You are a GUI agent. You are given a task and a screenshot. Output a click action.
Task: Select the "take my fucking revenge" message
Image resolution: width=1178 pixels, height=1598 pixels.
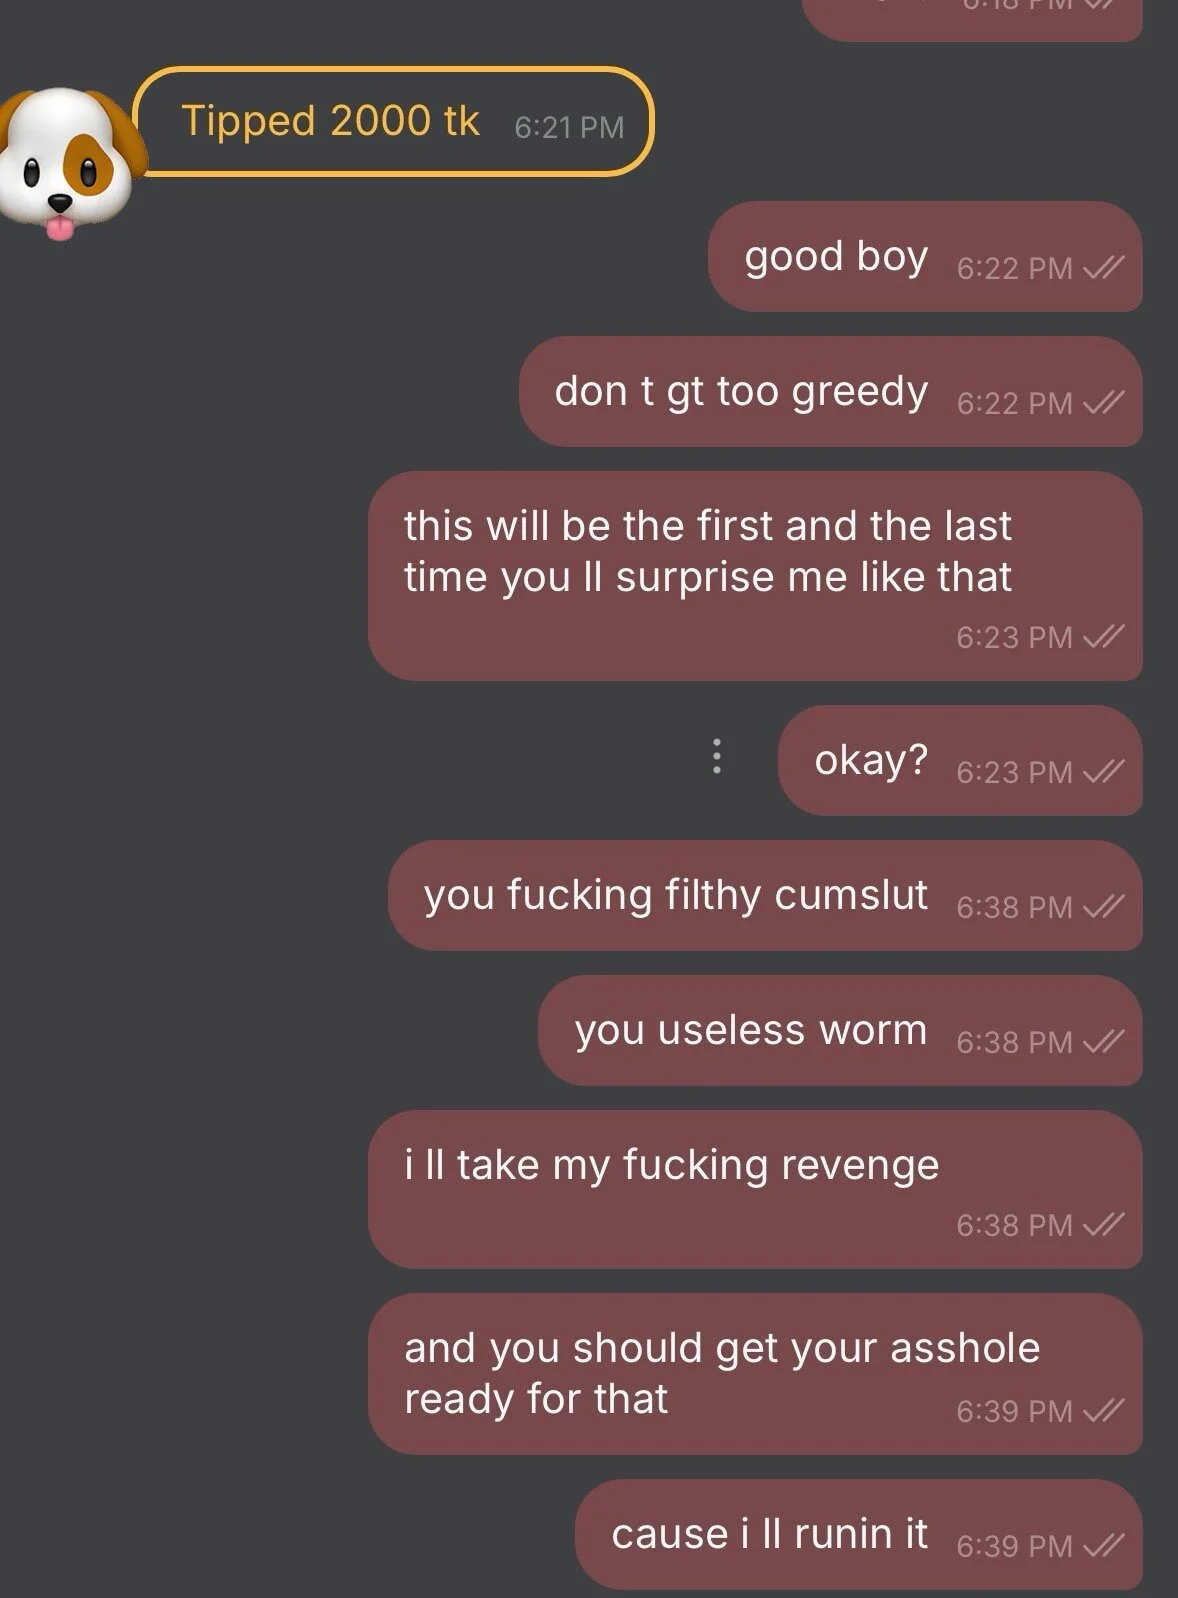point(755,1190)
